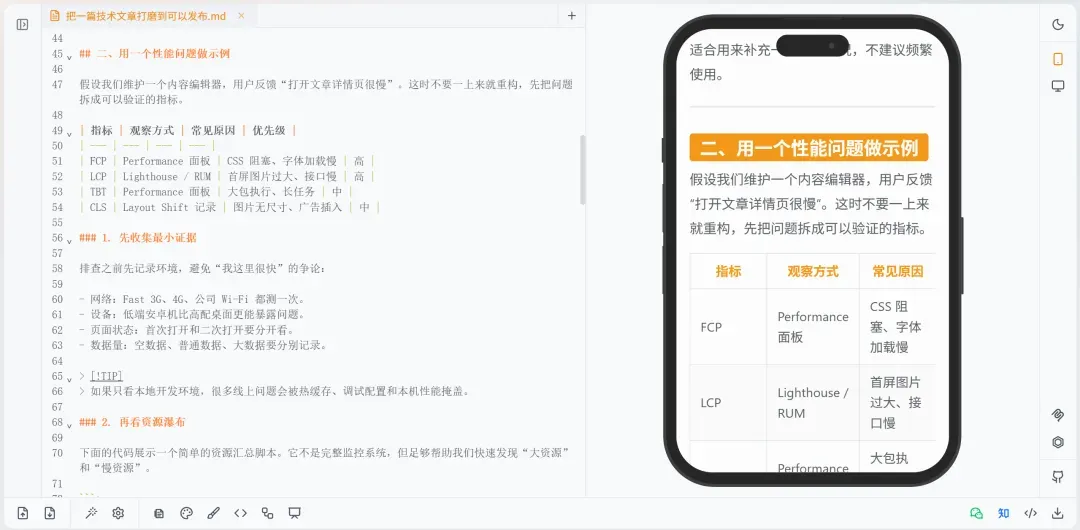Click orange heading 二、用一个性能问题做示例 in preview
The height and width of the screenshot is (530, 1080).
pos(809,147)
